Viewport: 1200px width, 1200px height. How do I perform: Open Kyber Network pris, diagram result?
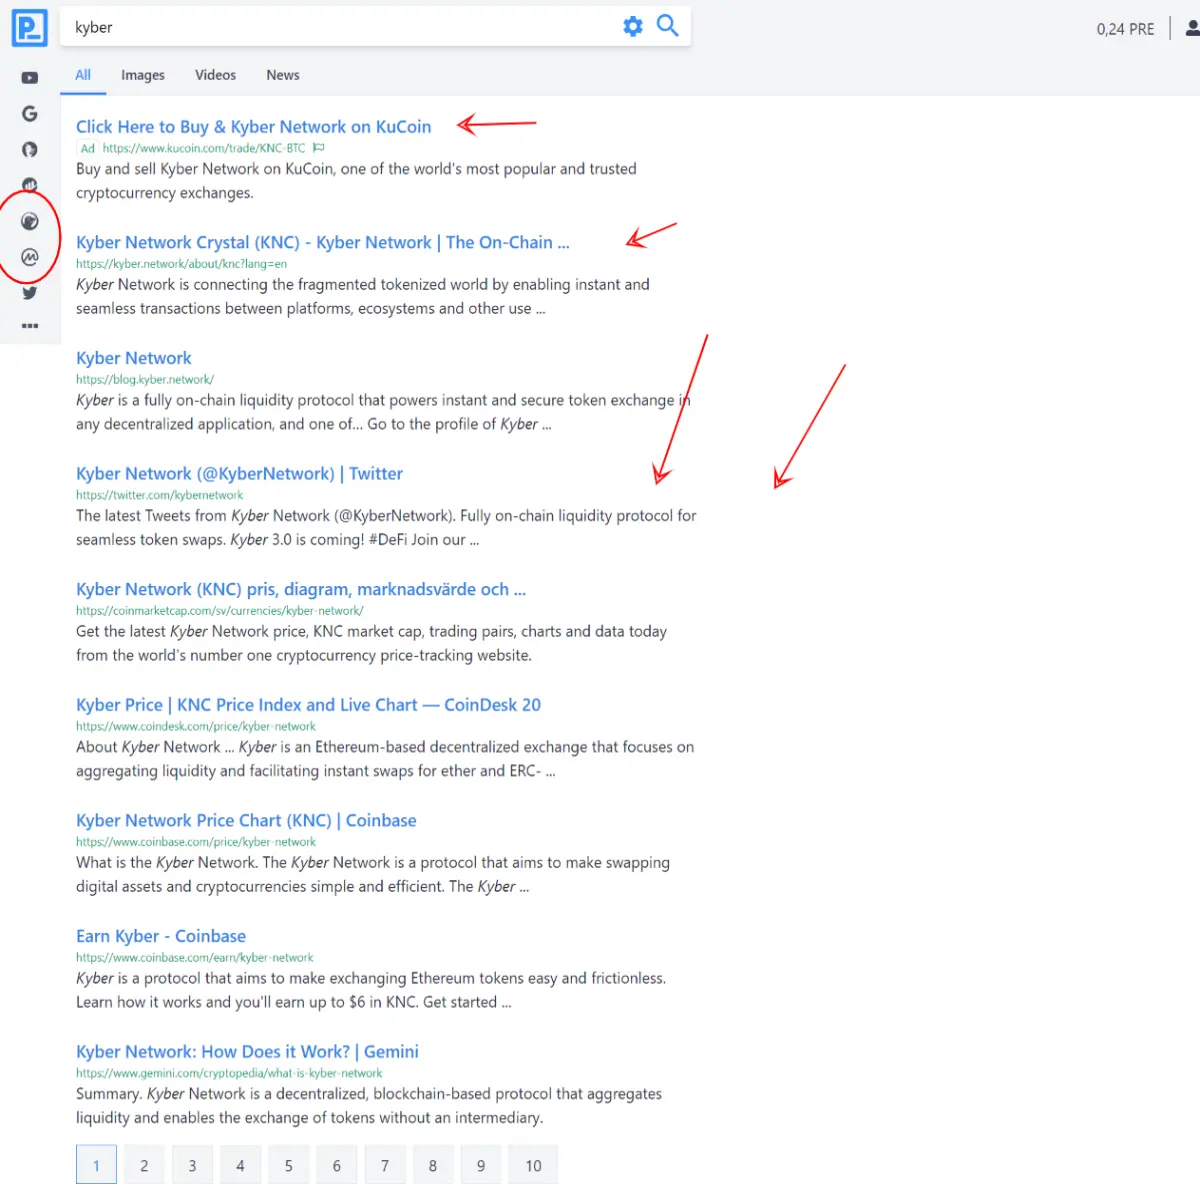pyautogui.click(x=301, y=589)
